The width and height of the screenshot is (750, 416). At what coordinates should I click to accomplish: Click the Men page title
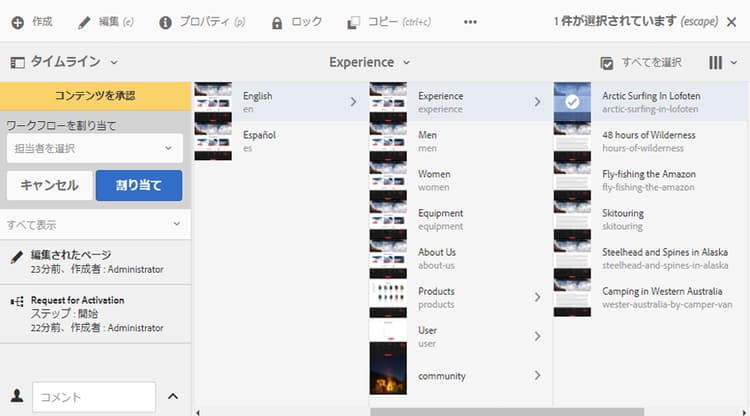(427, 135)
